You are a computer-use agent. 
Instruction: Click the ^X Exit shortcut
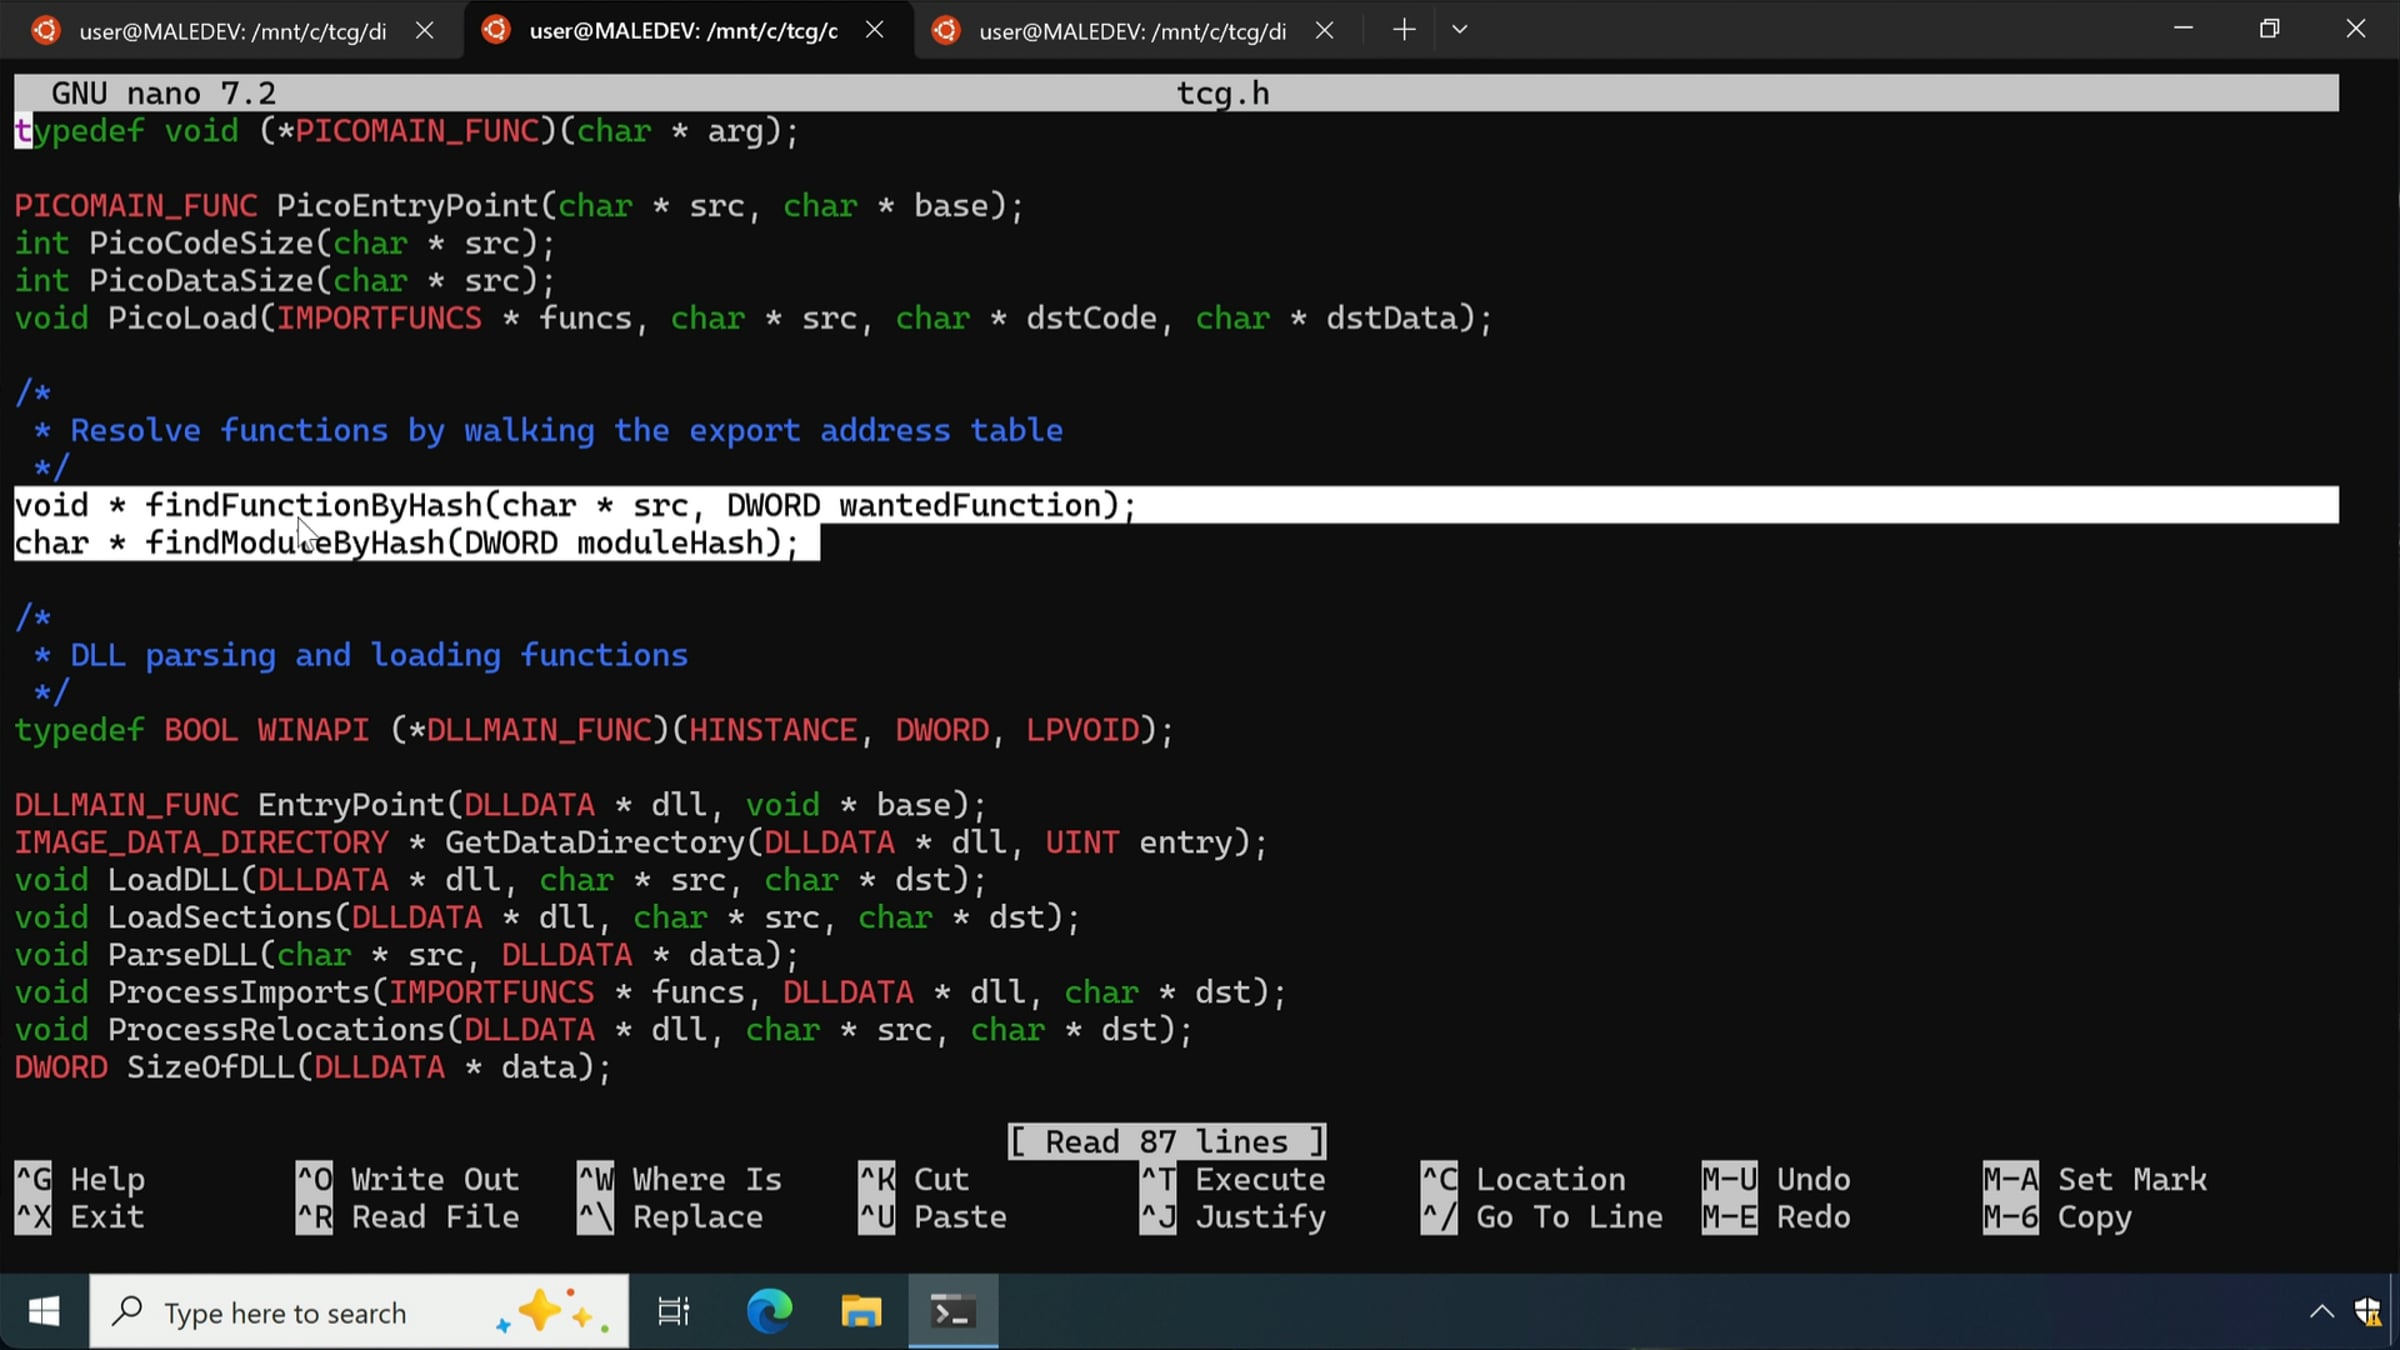80,1217
